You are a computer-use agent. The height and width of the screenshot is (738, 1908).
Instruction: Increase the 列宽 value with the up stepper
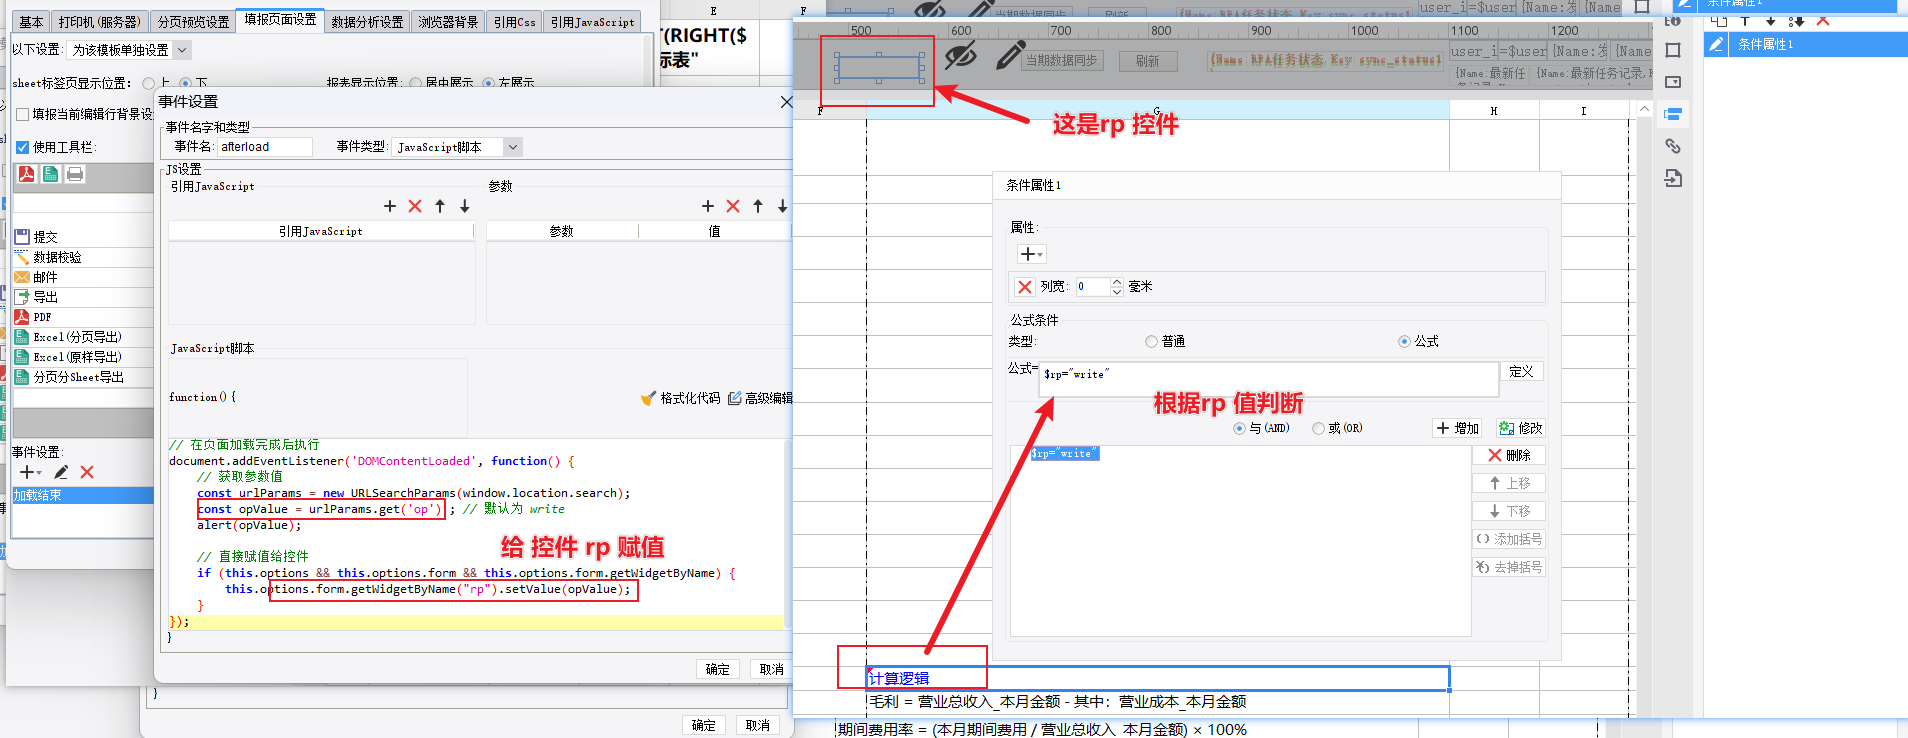point(1117,282)
